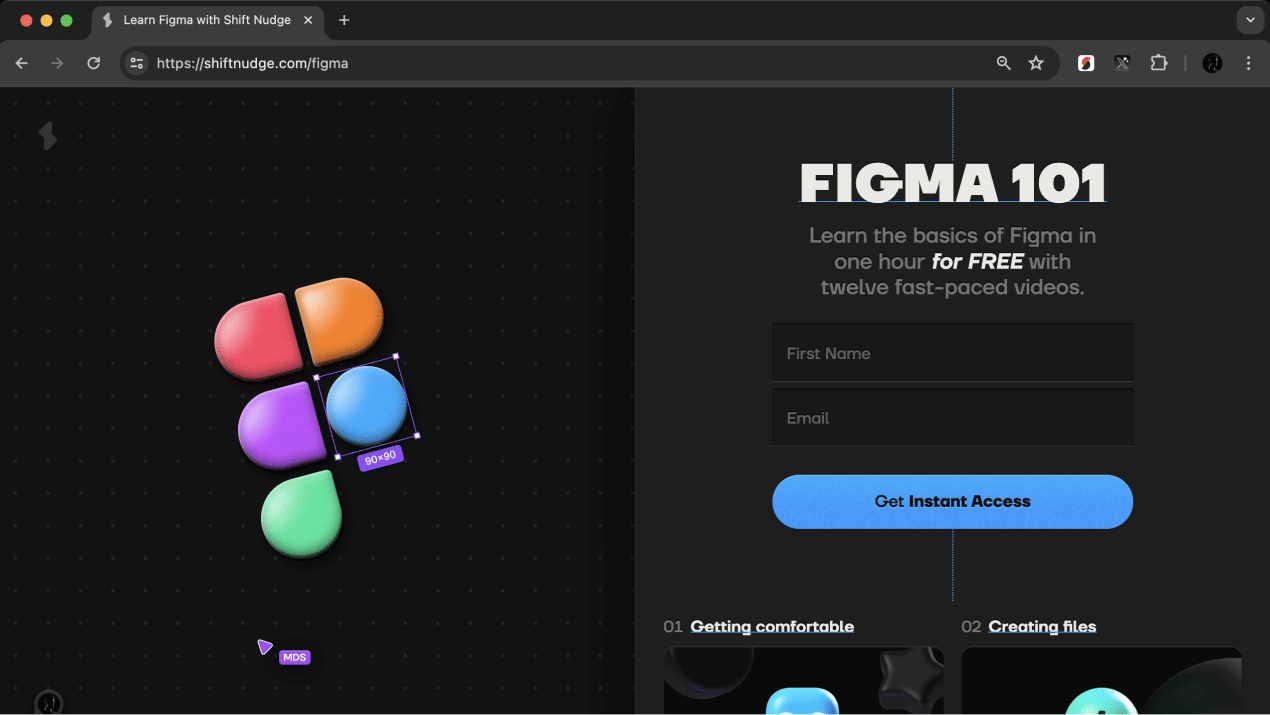Reload the current page
This screenshot has height=715, width=1270.
point(93,63)
